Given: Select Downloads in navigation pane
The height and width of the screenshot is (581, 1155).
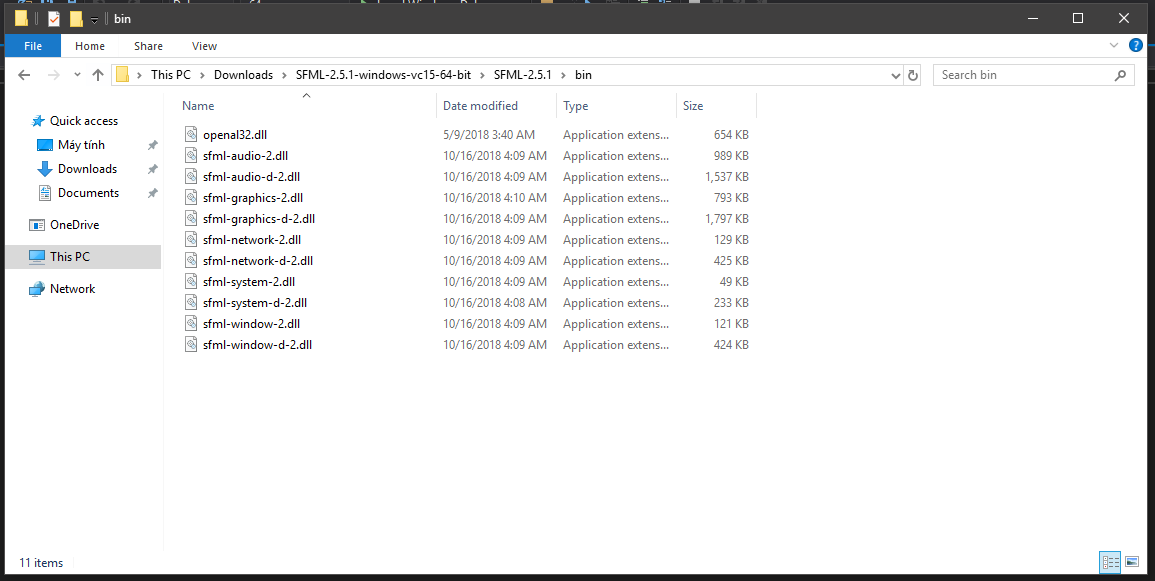Looking at the screenshot, I should click(87, 169).
